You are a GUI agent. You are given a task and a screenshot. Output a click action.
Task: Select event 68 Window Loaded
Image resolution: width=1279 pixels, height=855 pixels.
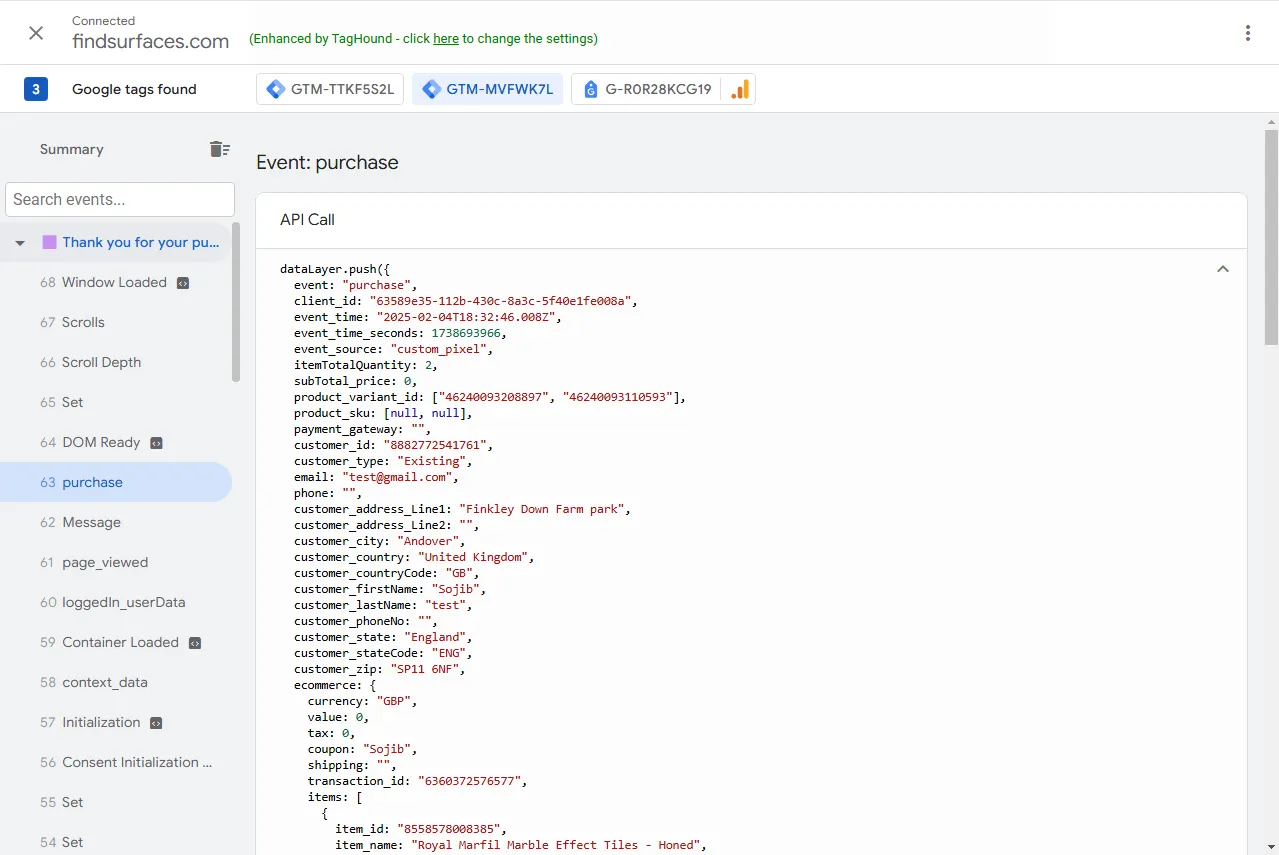[x=116, y=282]
